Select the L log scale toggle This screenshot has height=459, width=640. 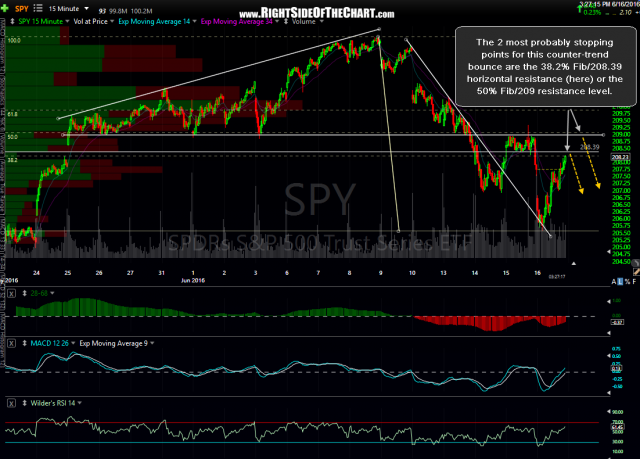click(x=620, y=282)
